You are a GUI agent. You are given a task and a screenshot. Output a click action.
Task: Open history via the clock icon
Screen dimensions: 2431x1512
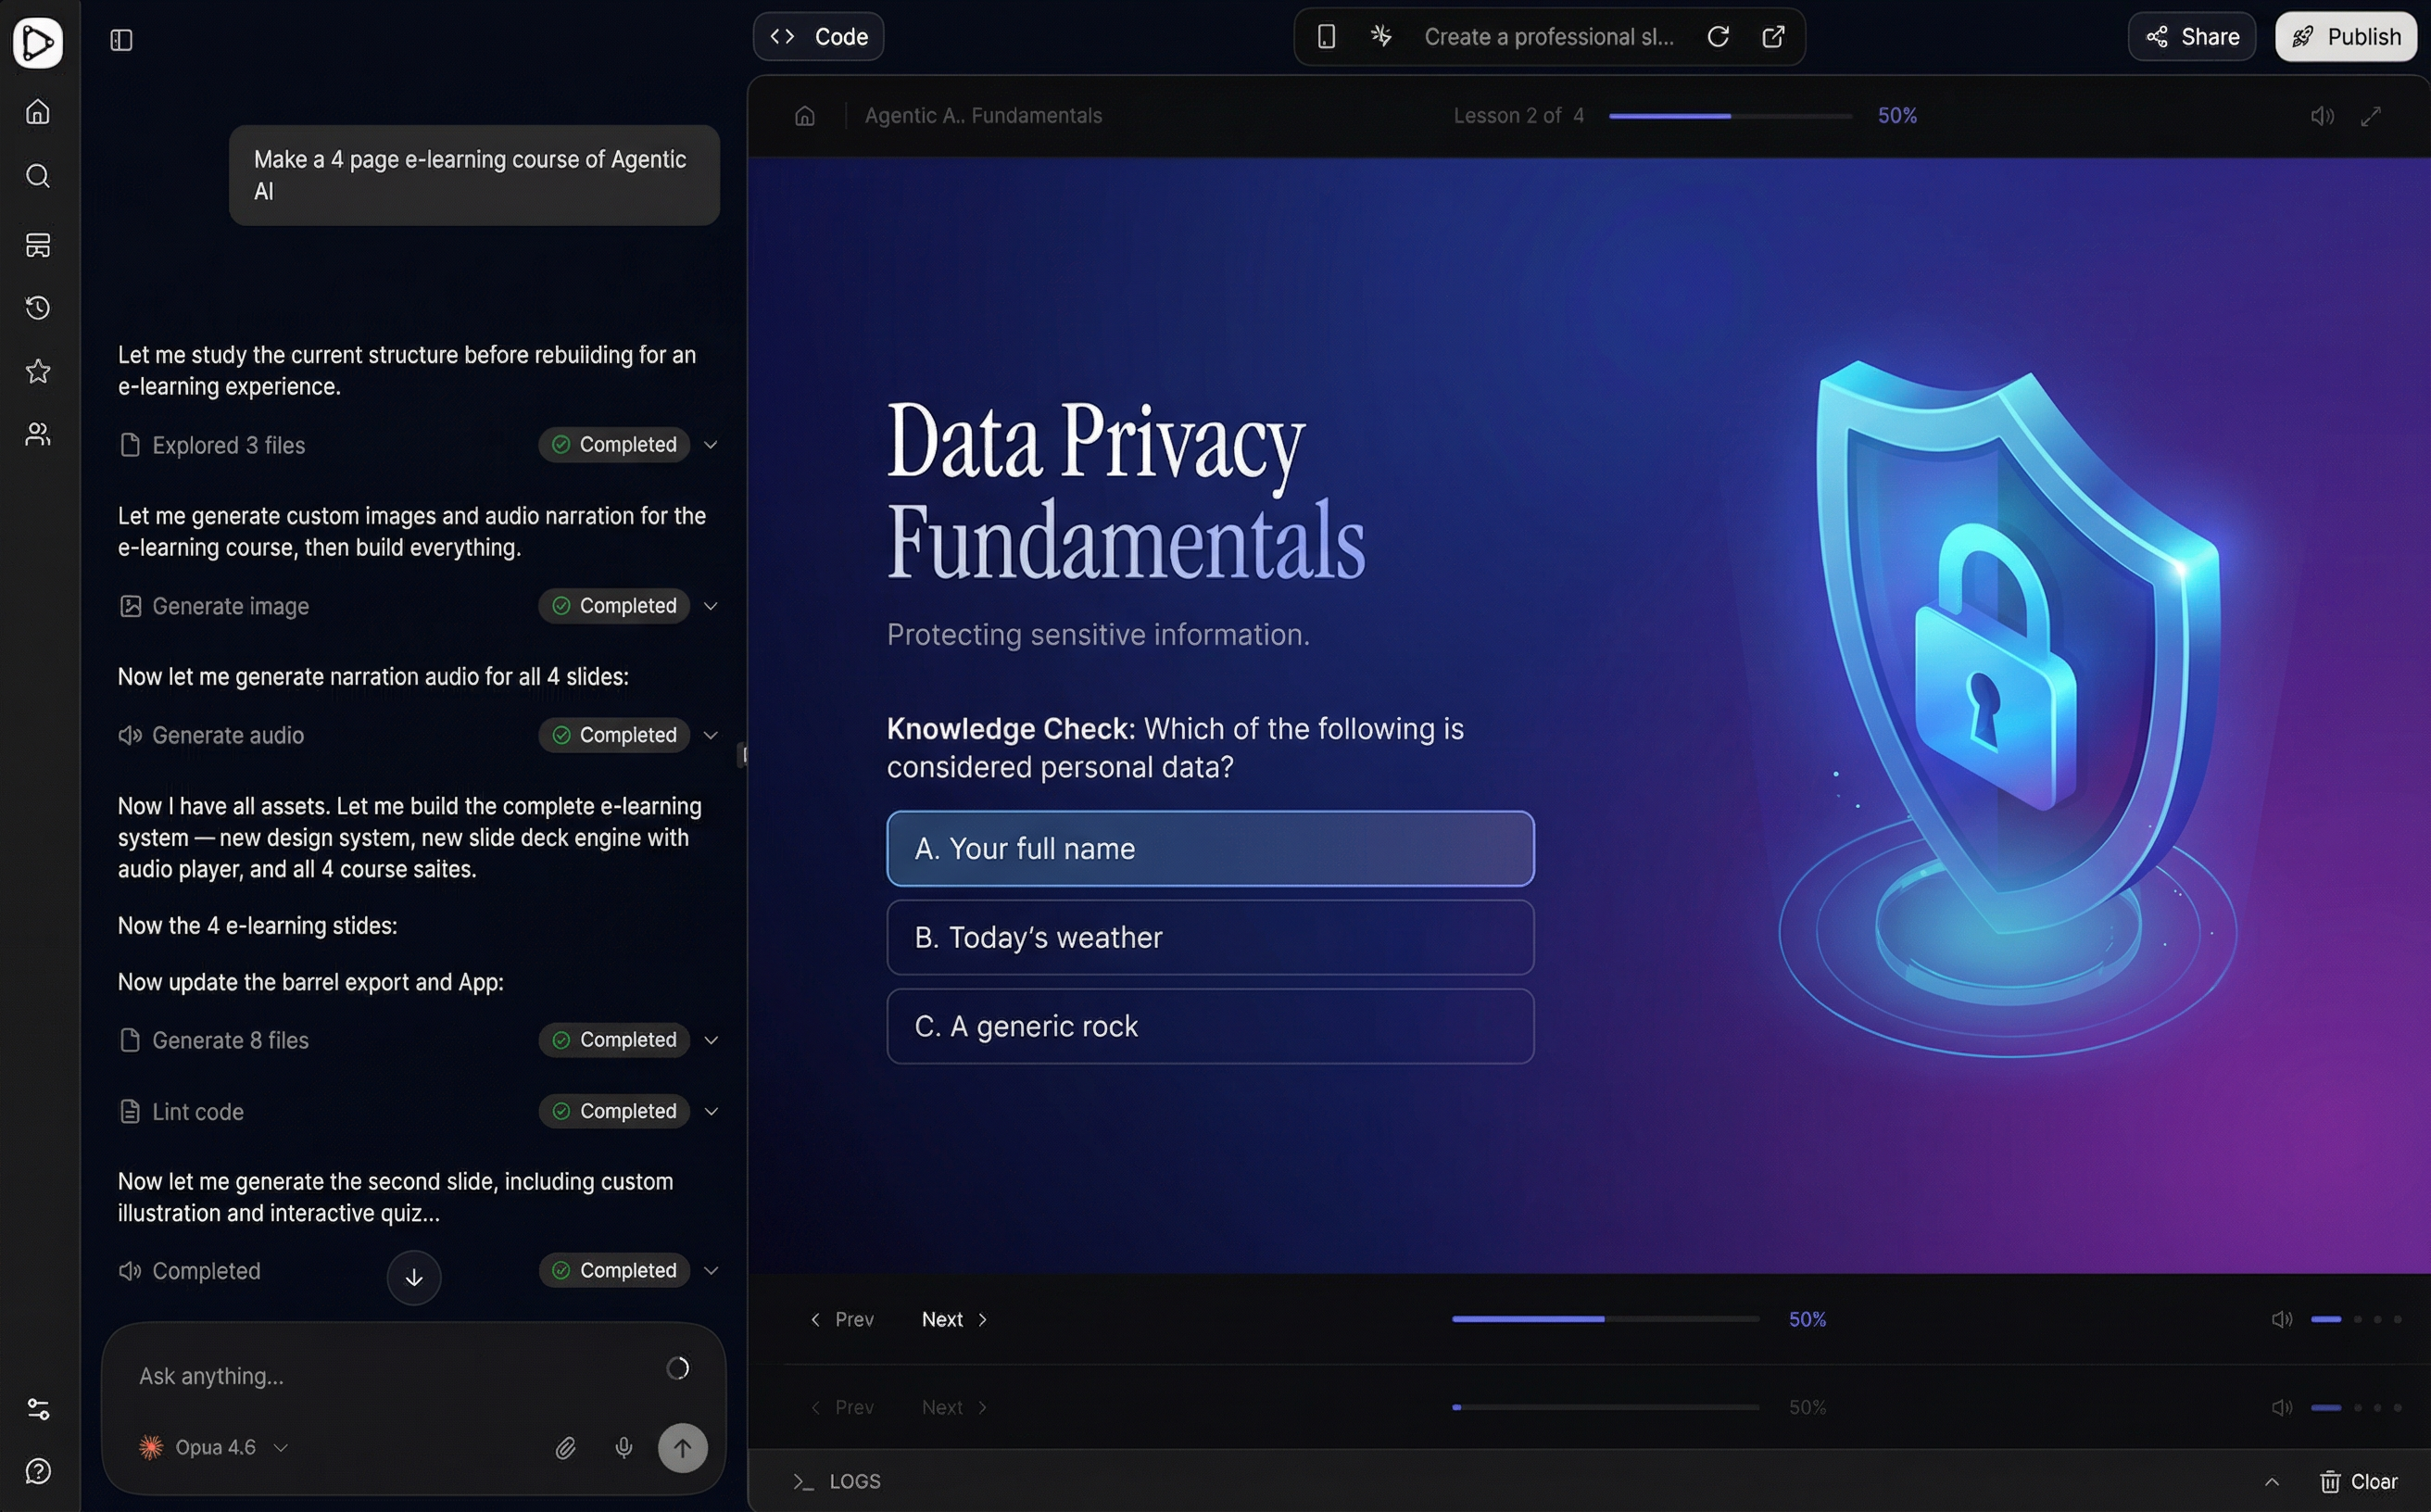coord(38,308)
